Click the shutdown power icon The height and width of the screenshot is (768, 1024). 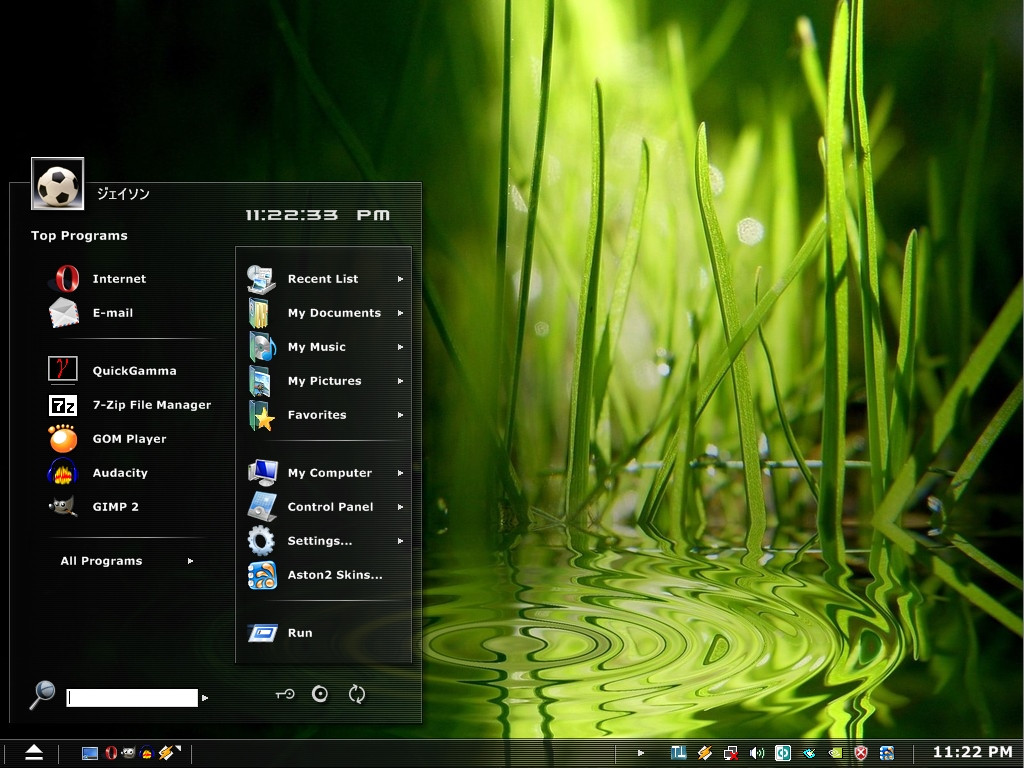click(x=320, y=694)
